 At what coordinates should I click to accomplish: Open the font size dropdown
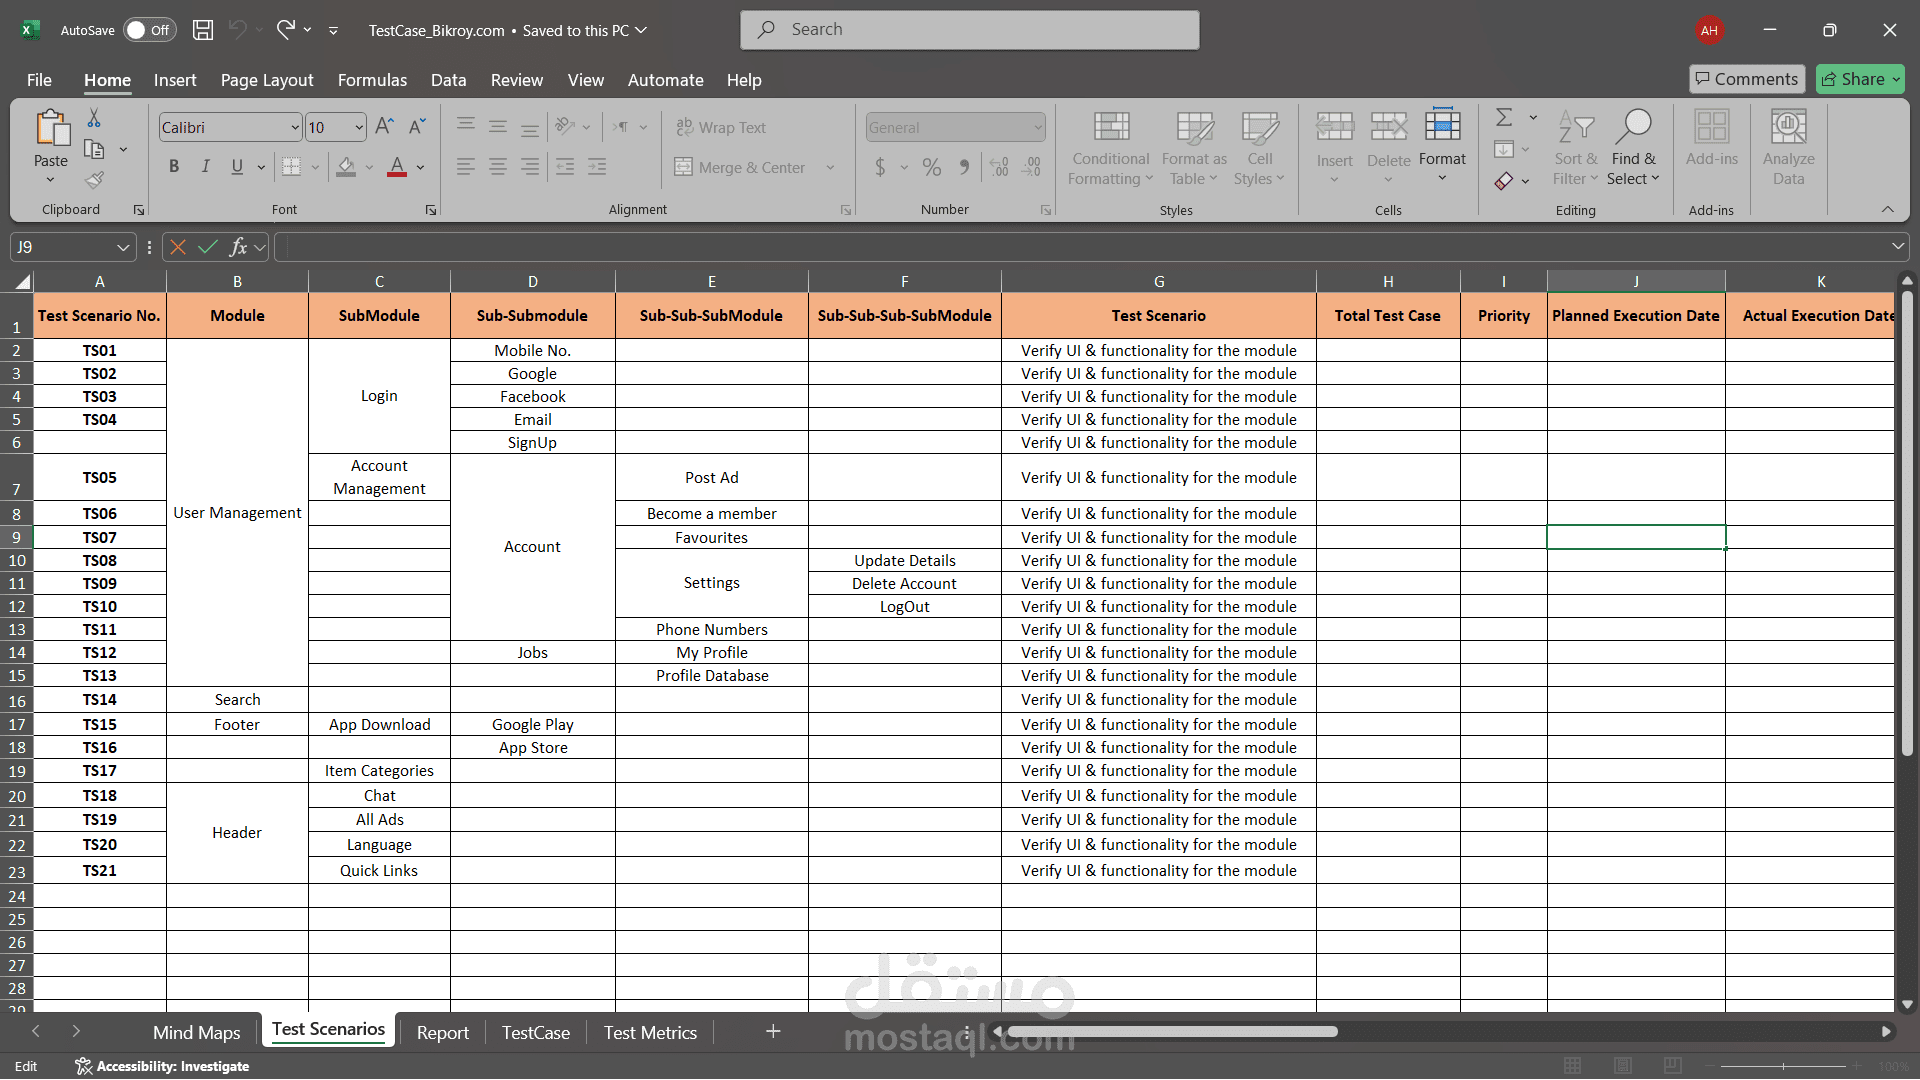359,128
